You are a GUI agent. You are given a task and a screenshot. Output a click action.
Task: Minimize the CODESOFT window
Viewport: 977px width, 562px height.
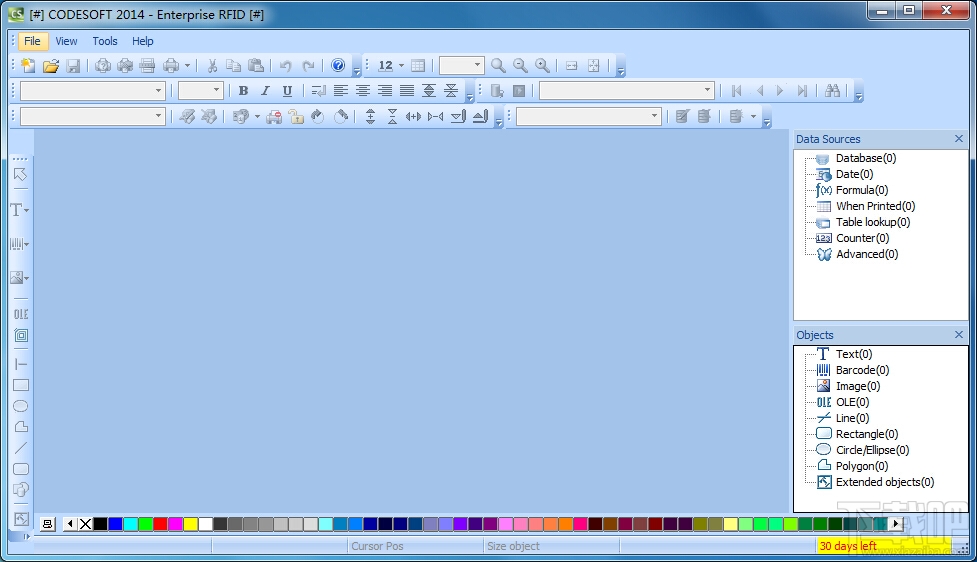tap(882, 11)
